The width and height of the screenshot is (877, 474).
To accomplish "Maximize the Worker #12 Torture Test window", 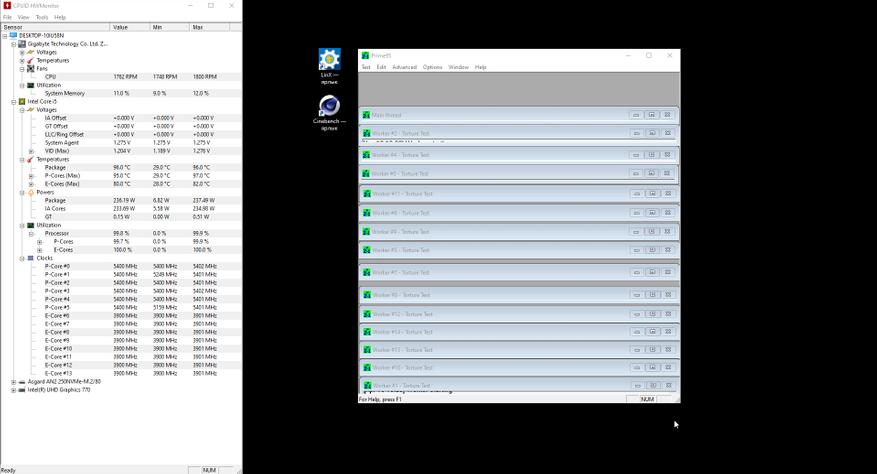I will (x=652, y=315).
